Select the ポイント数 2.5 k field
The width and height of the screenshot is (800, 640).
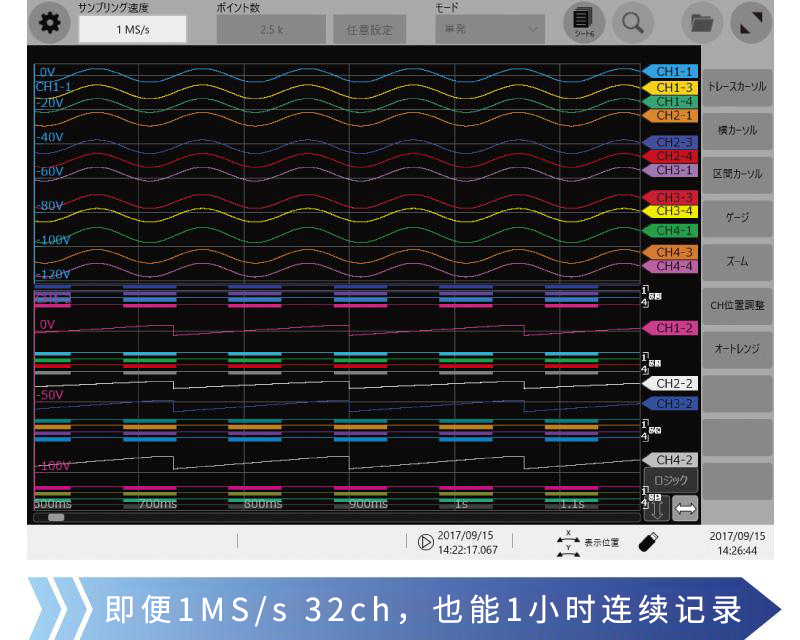[271, 29]
